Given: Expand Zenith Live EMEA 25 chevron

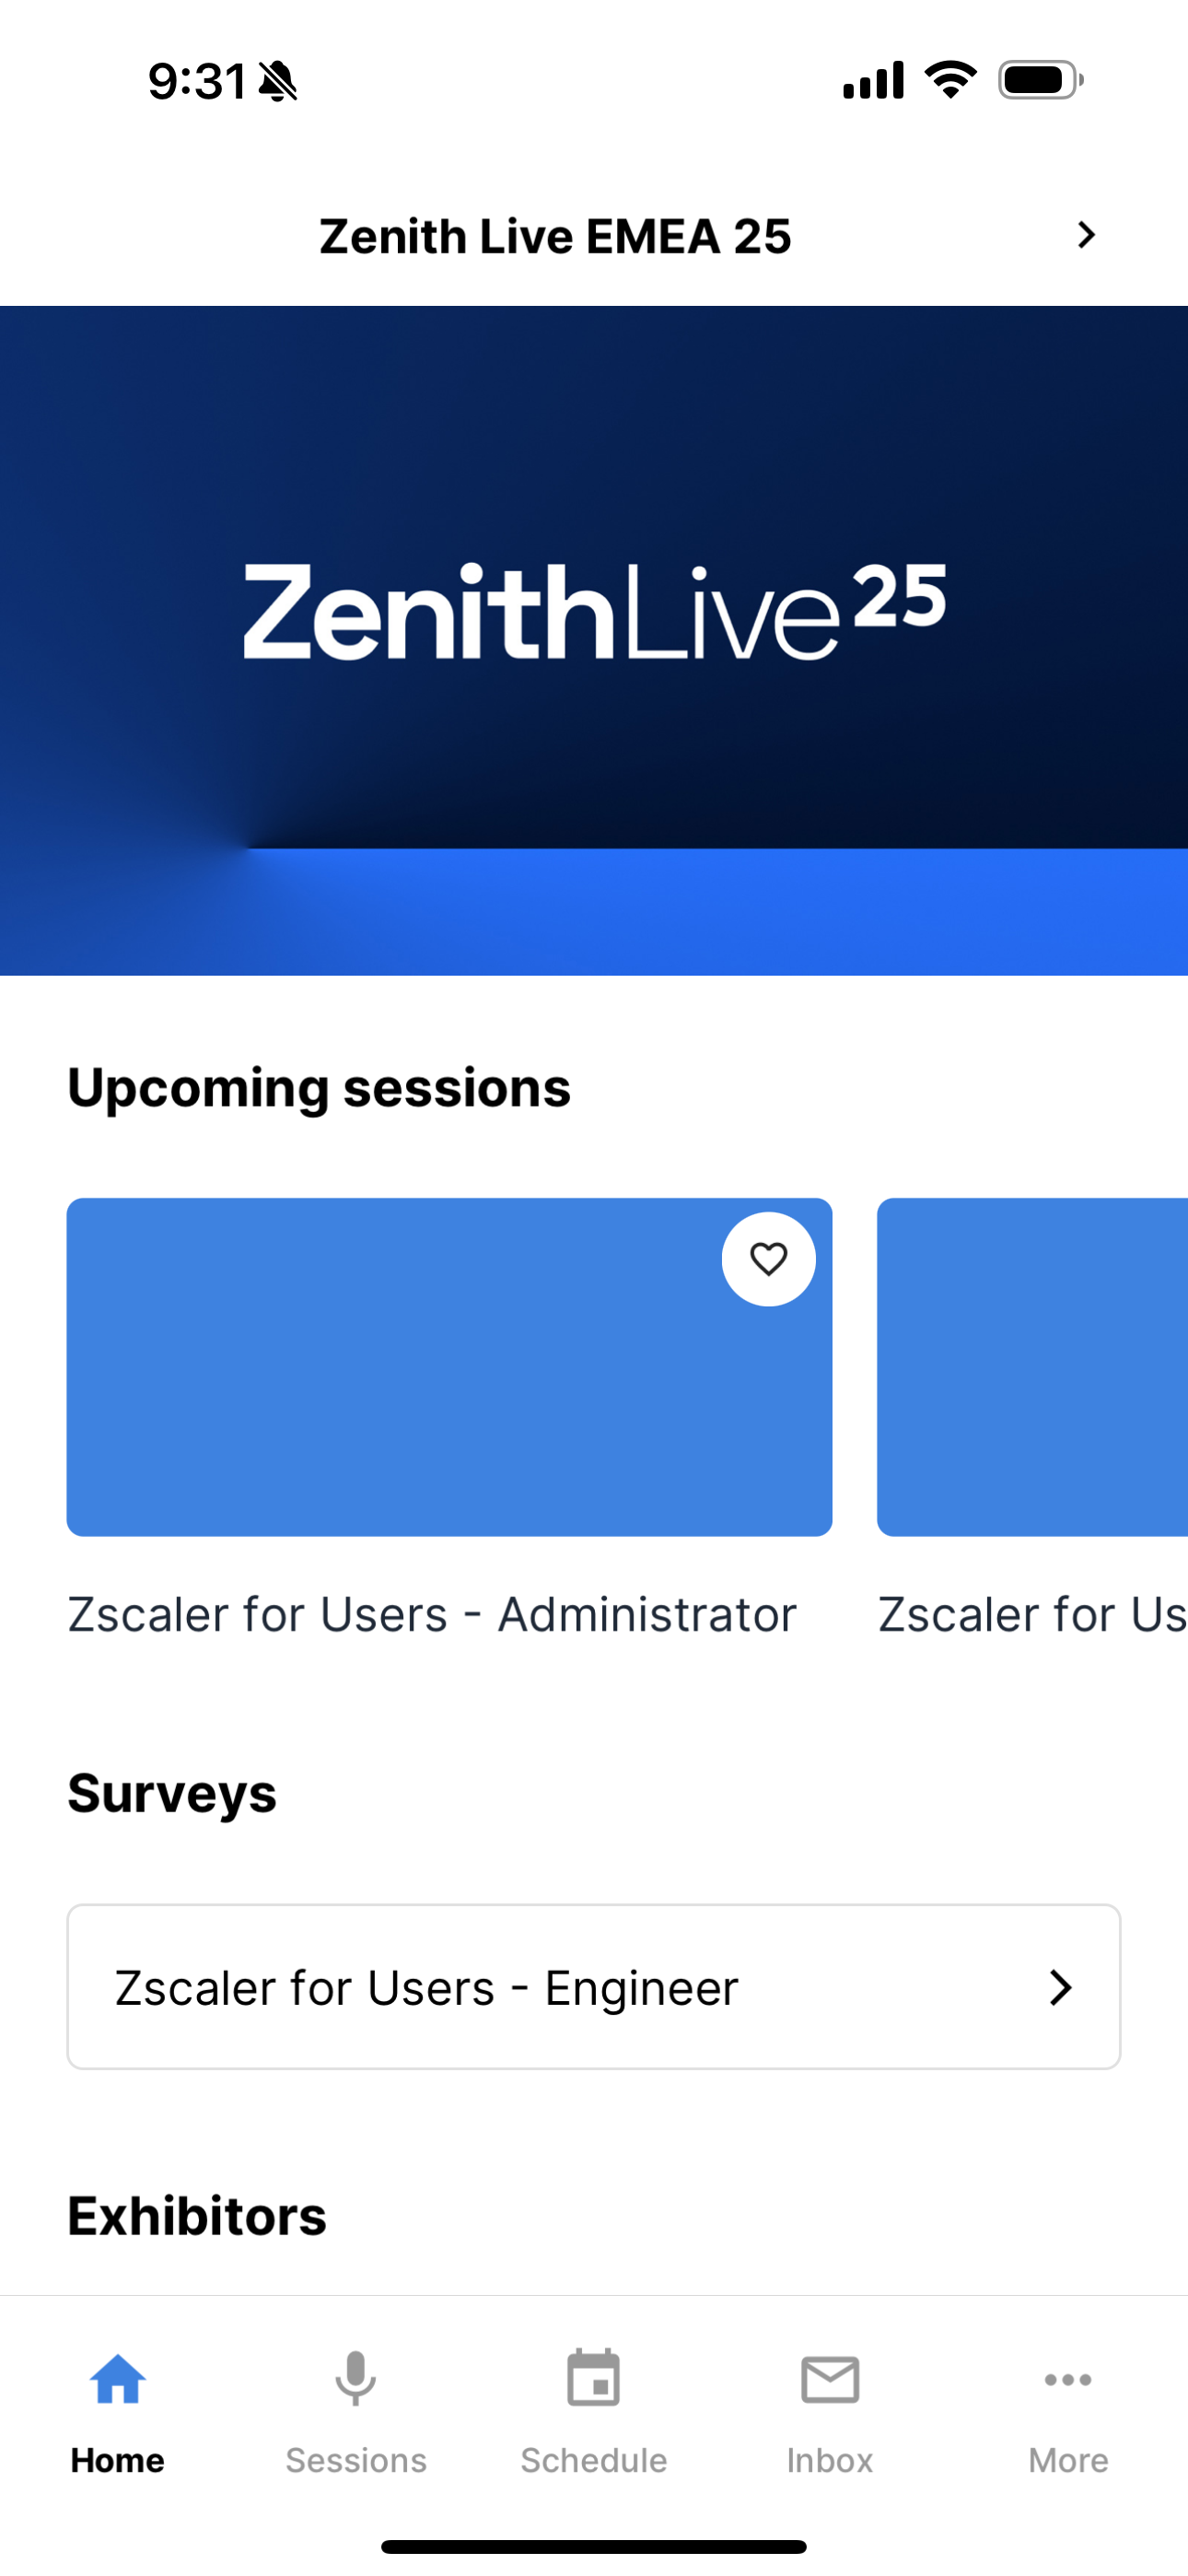Looking at the screenshot, I should click(1086, 235).
